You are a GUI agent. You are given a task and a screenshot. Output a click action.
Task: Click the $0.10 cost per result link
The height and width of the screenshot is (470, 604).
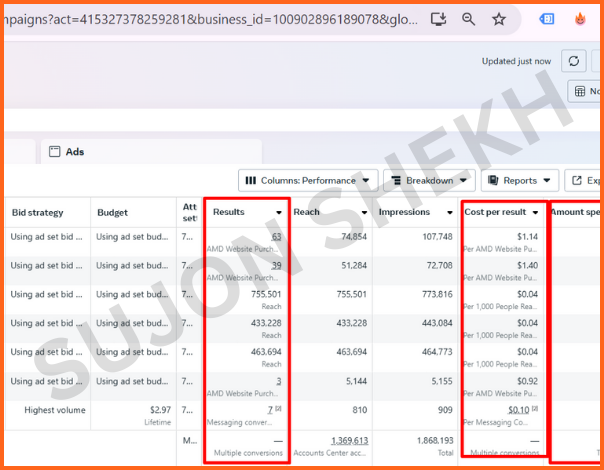517,410
